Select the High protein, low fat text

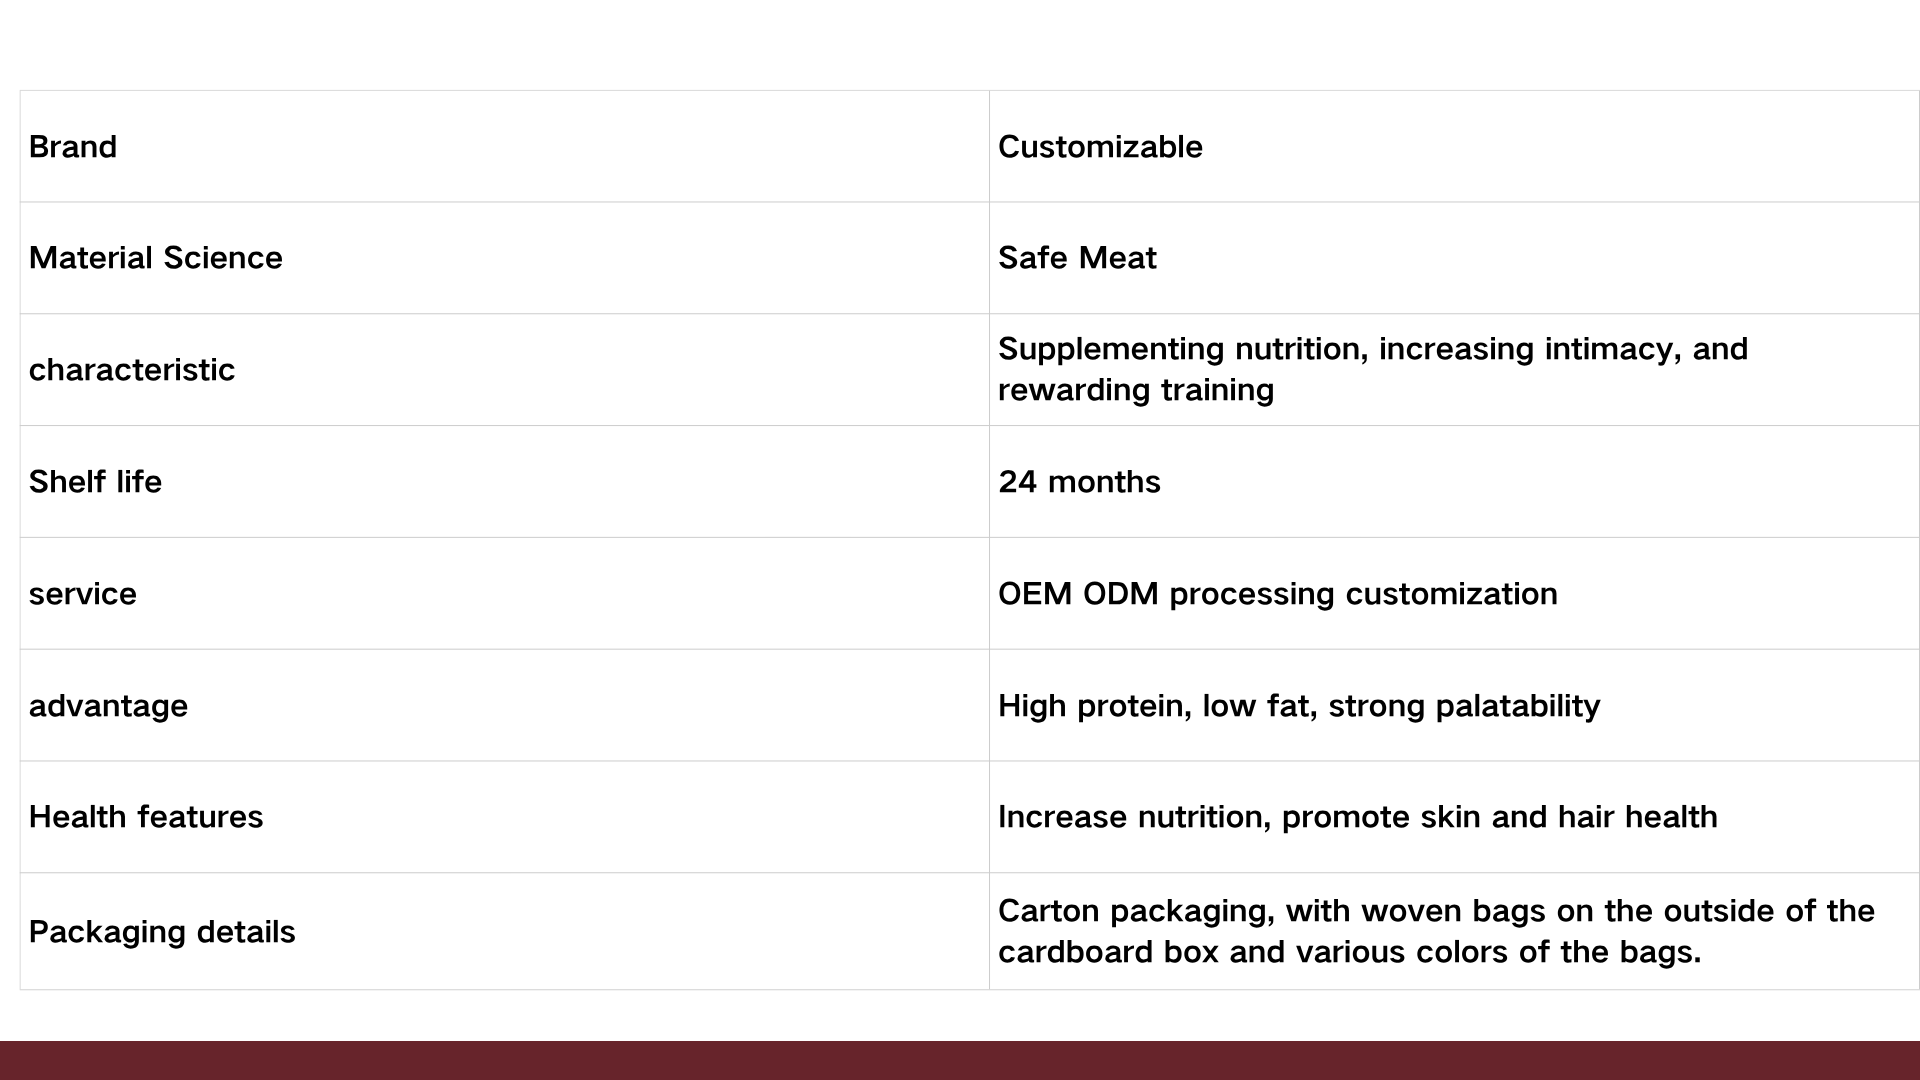pyautogui.click(x=1298, y=706)
